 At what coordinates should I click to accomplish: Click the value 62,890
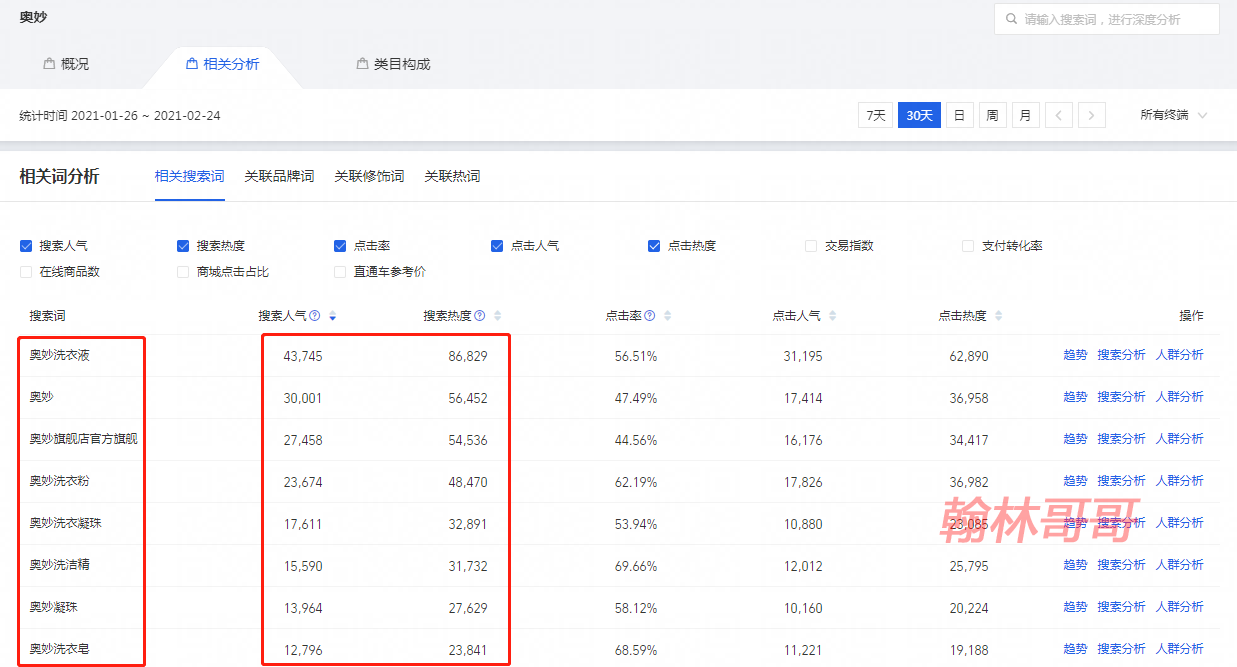[x=969, y=356]
